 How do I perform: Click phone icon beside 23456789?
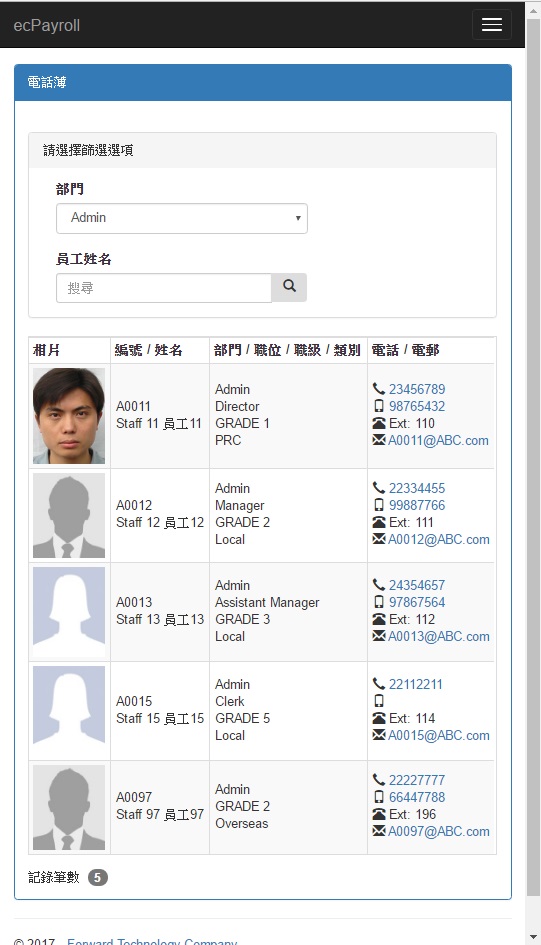(378, 389)
